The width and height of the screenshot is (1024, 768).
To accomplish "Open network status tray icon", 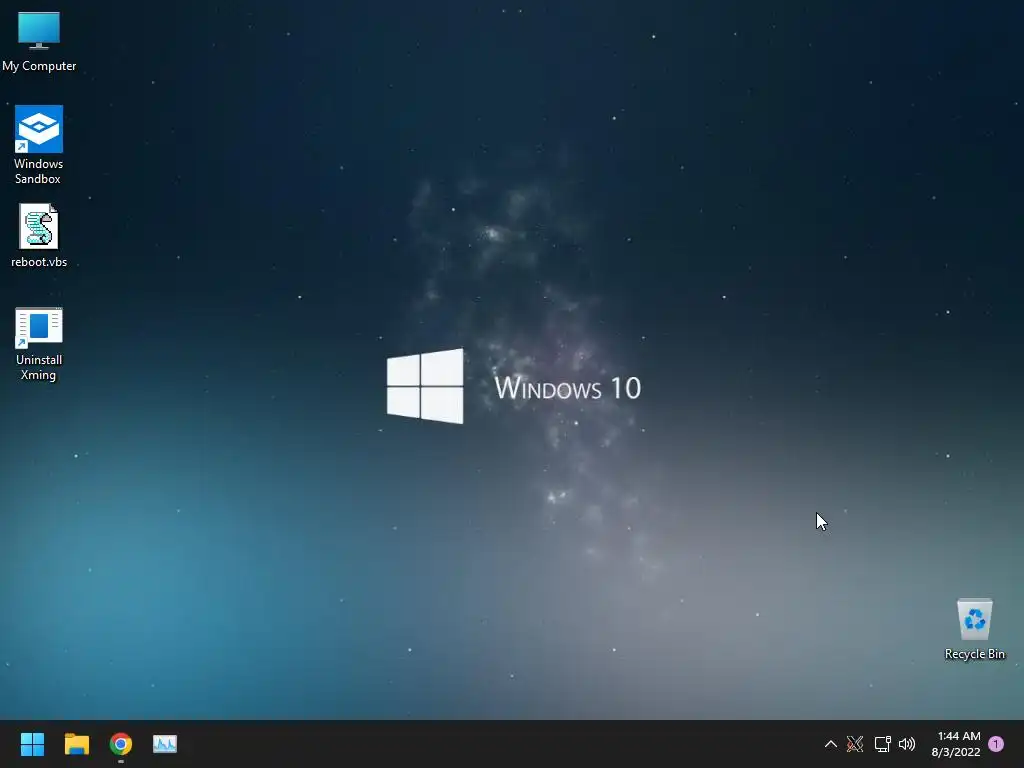I will 882,744.
